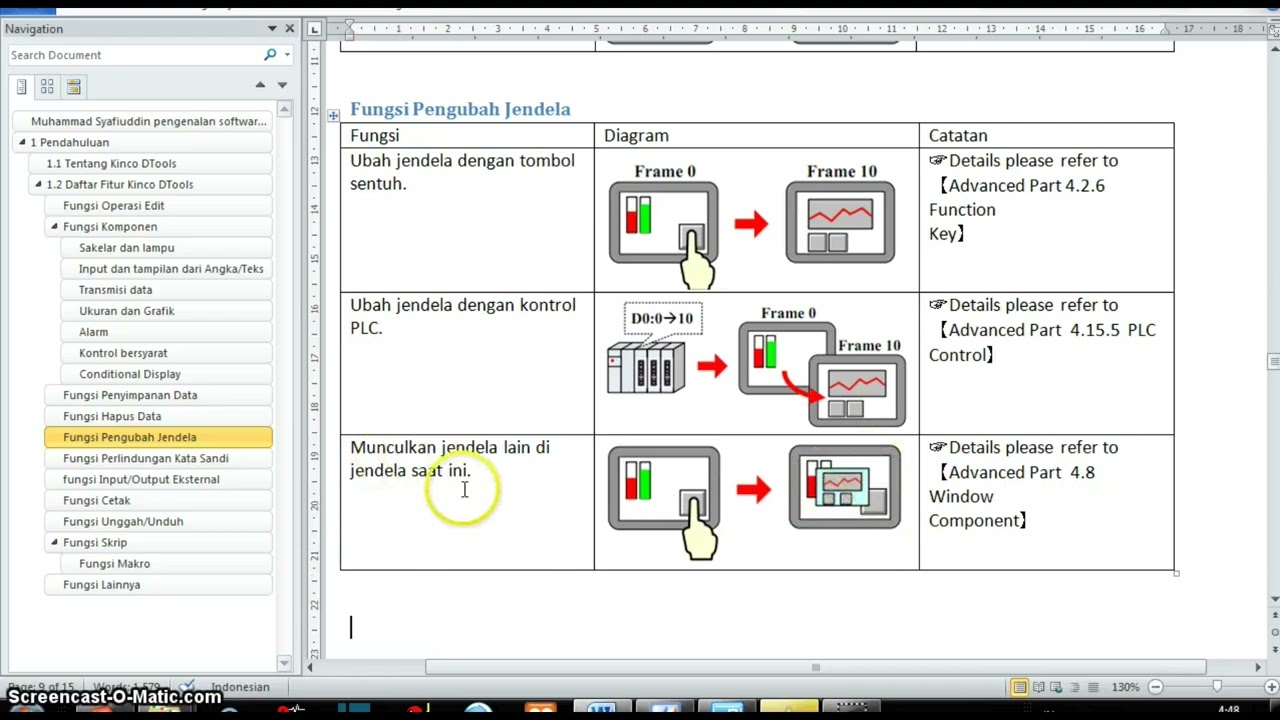Image resolution: width=1280 pixels, height=720 pixels.
Task: Select Input dan tampilan dari Angka/Teks
Action: 167,268
